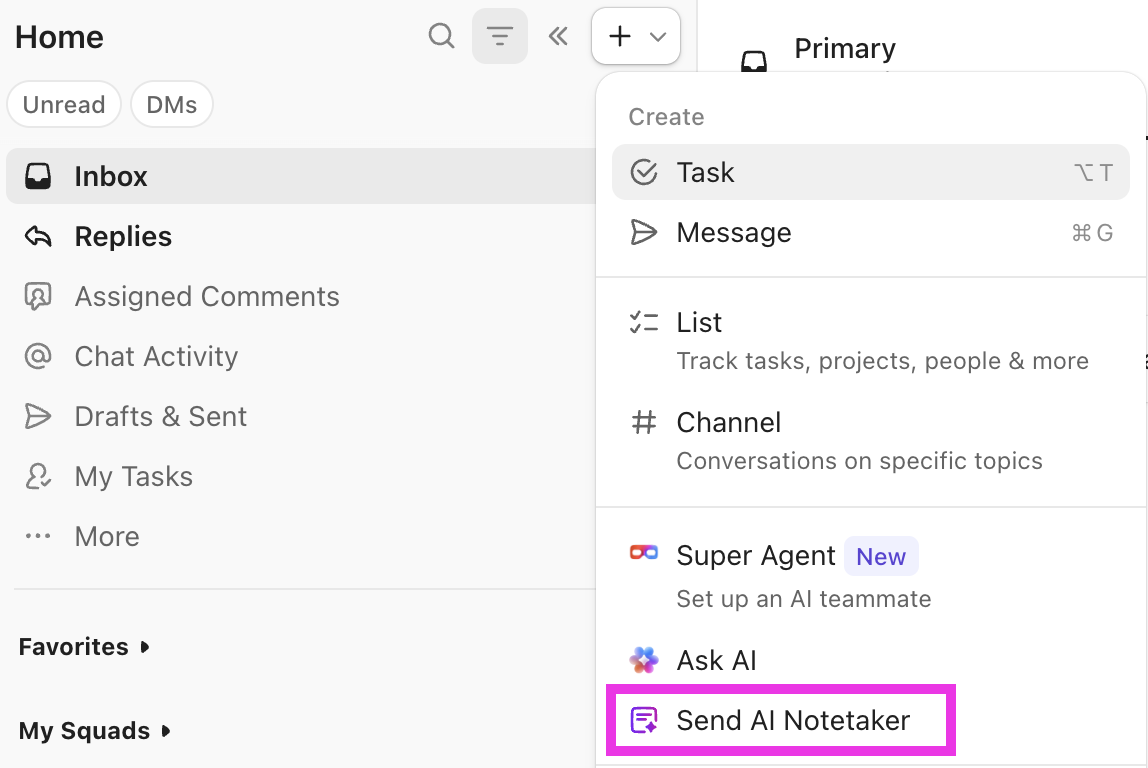Click Send AI Notetaker option
The height and width of the screenshot is (768, 1148).
[794, 719]
